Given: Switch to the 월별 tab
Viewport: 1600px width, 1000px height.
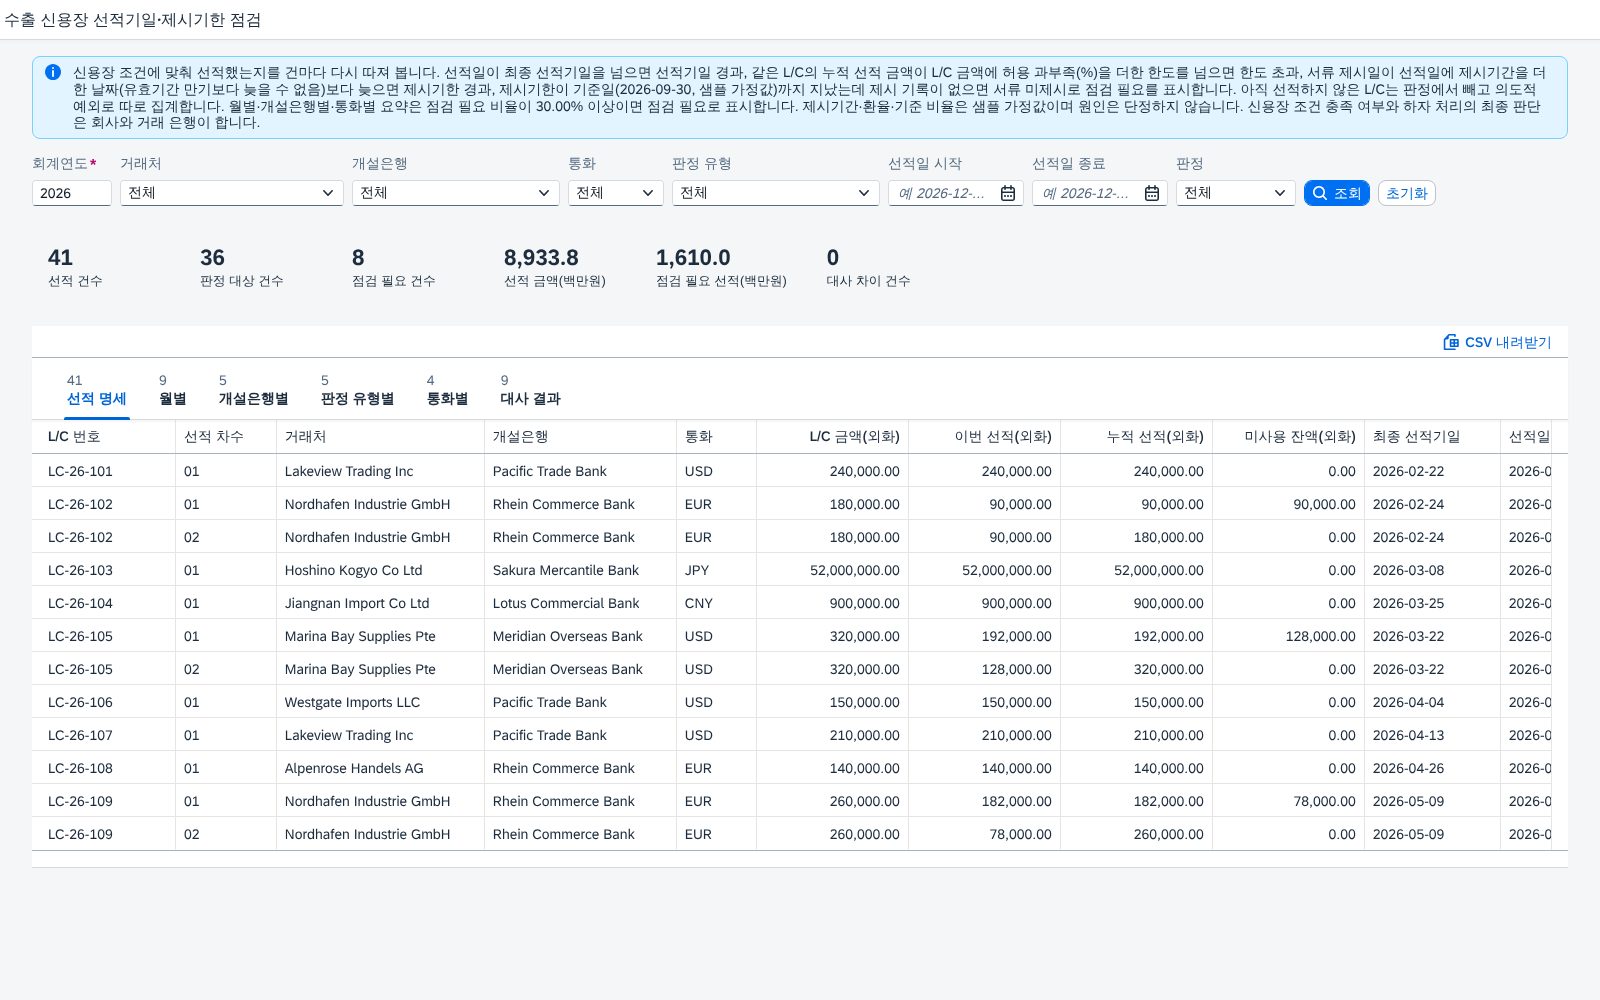Looking at the screenshot, I should tap(172, 390).
